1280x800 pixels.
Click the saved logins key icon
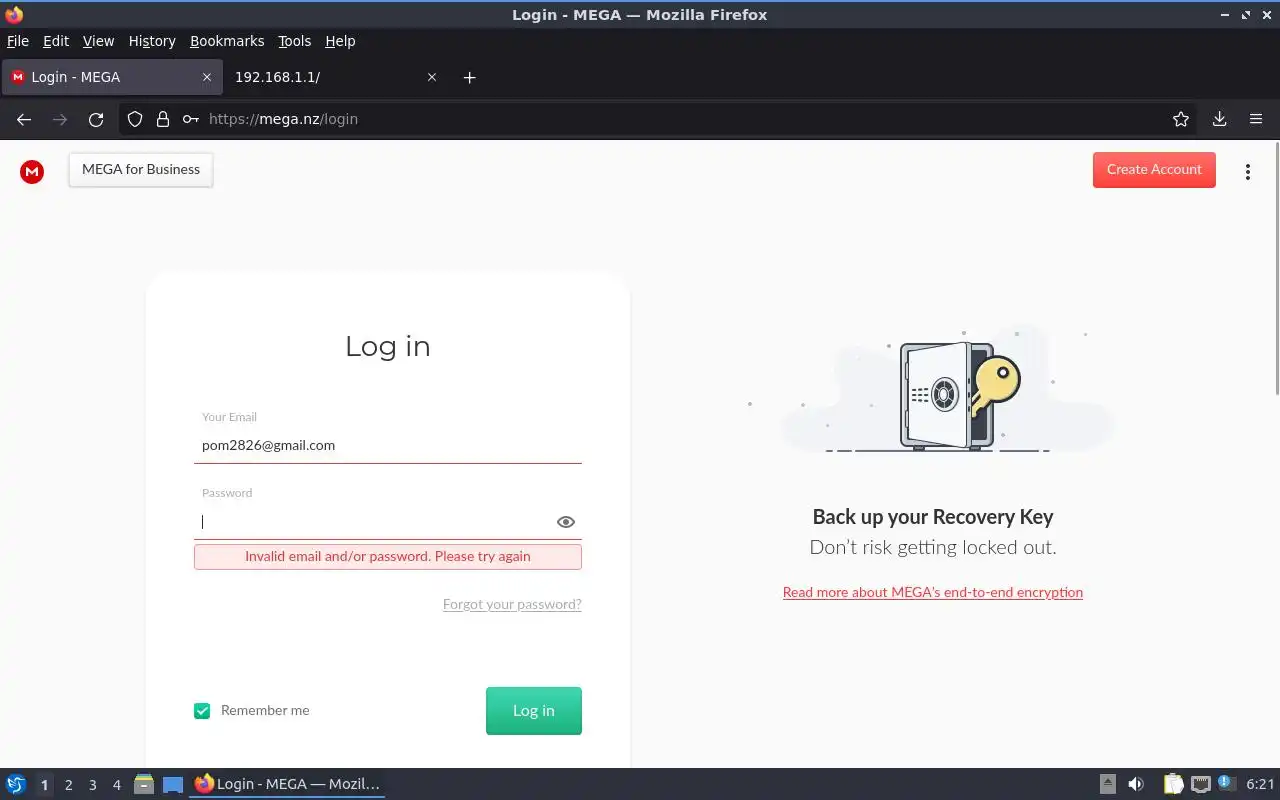[x=190, y=119]
